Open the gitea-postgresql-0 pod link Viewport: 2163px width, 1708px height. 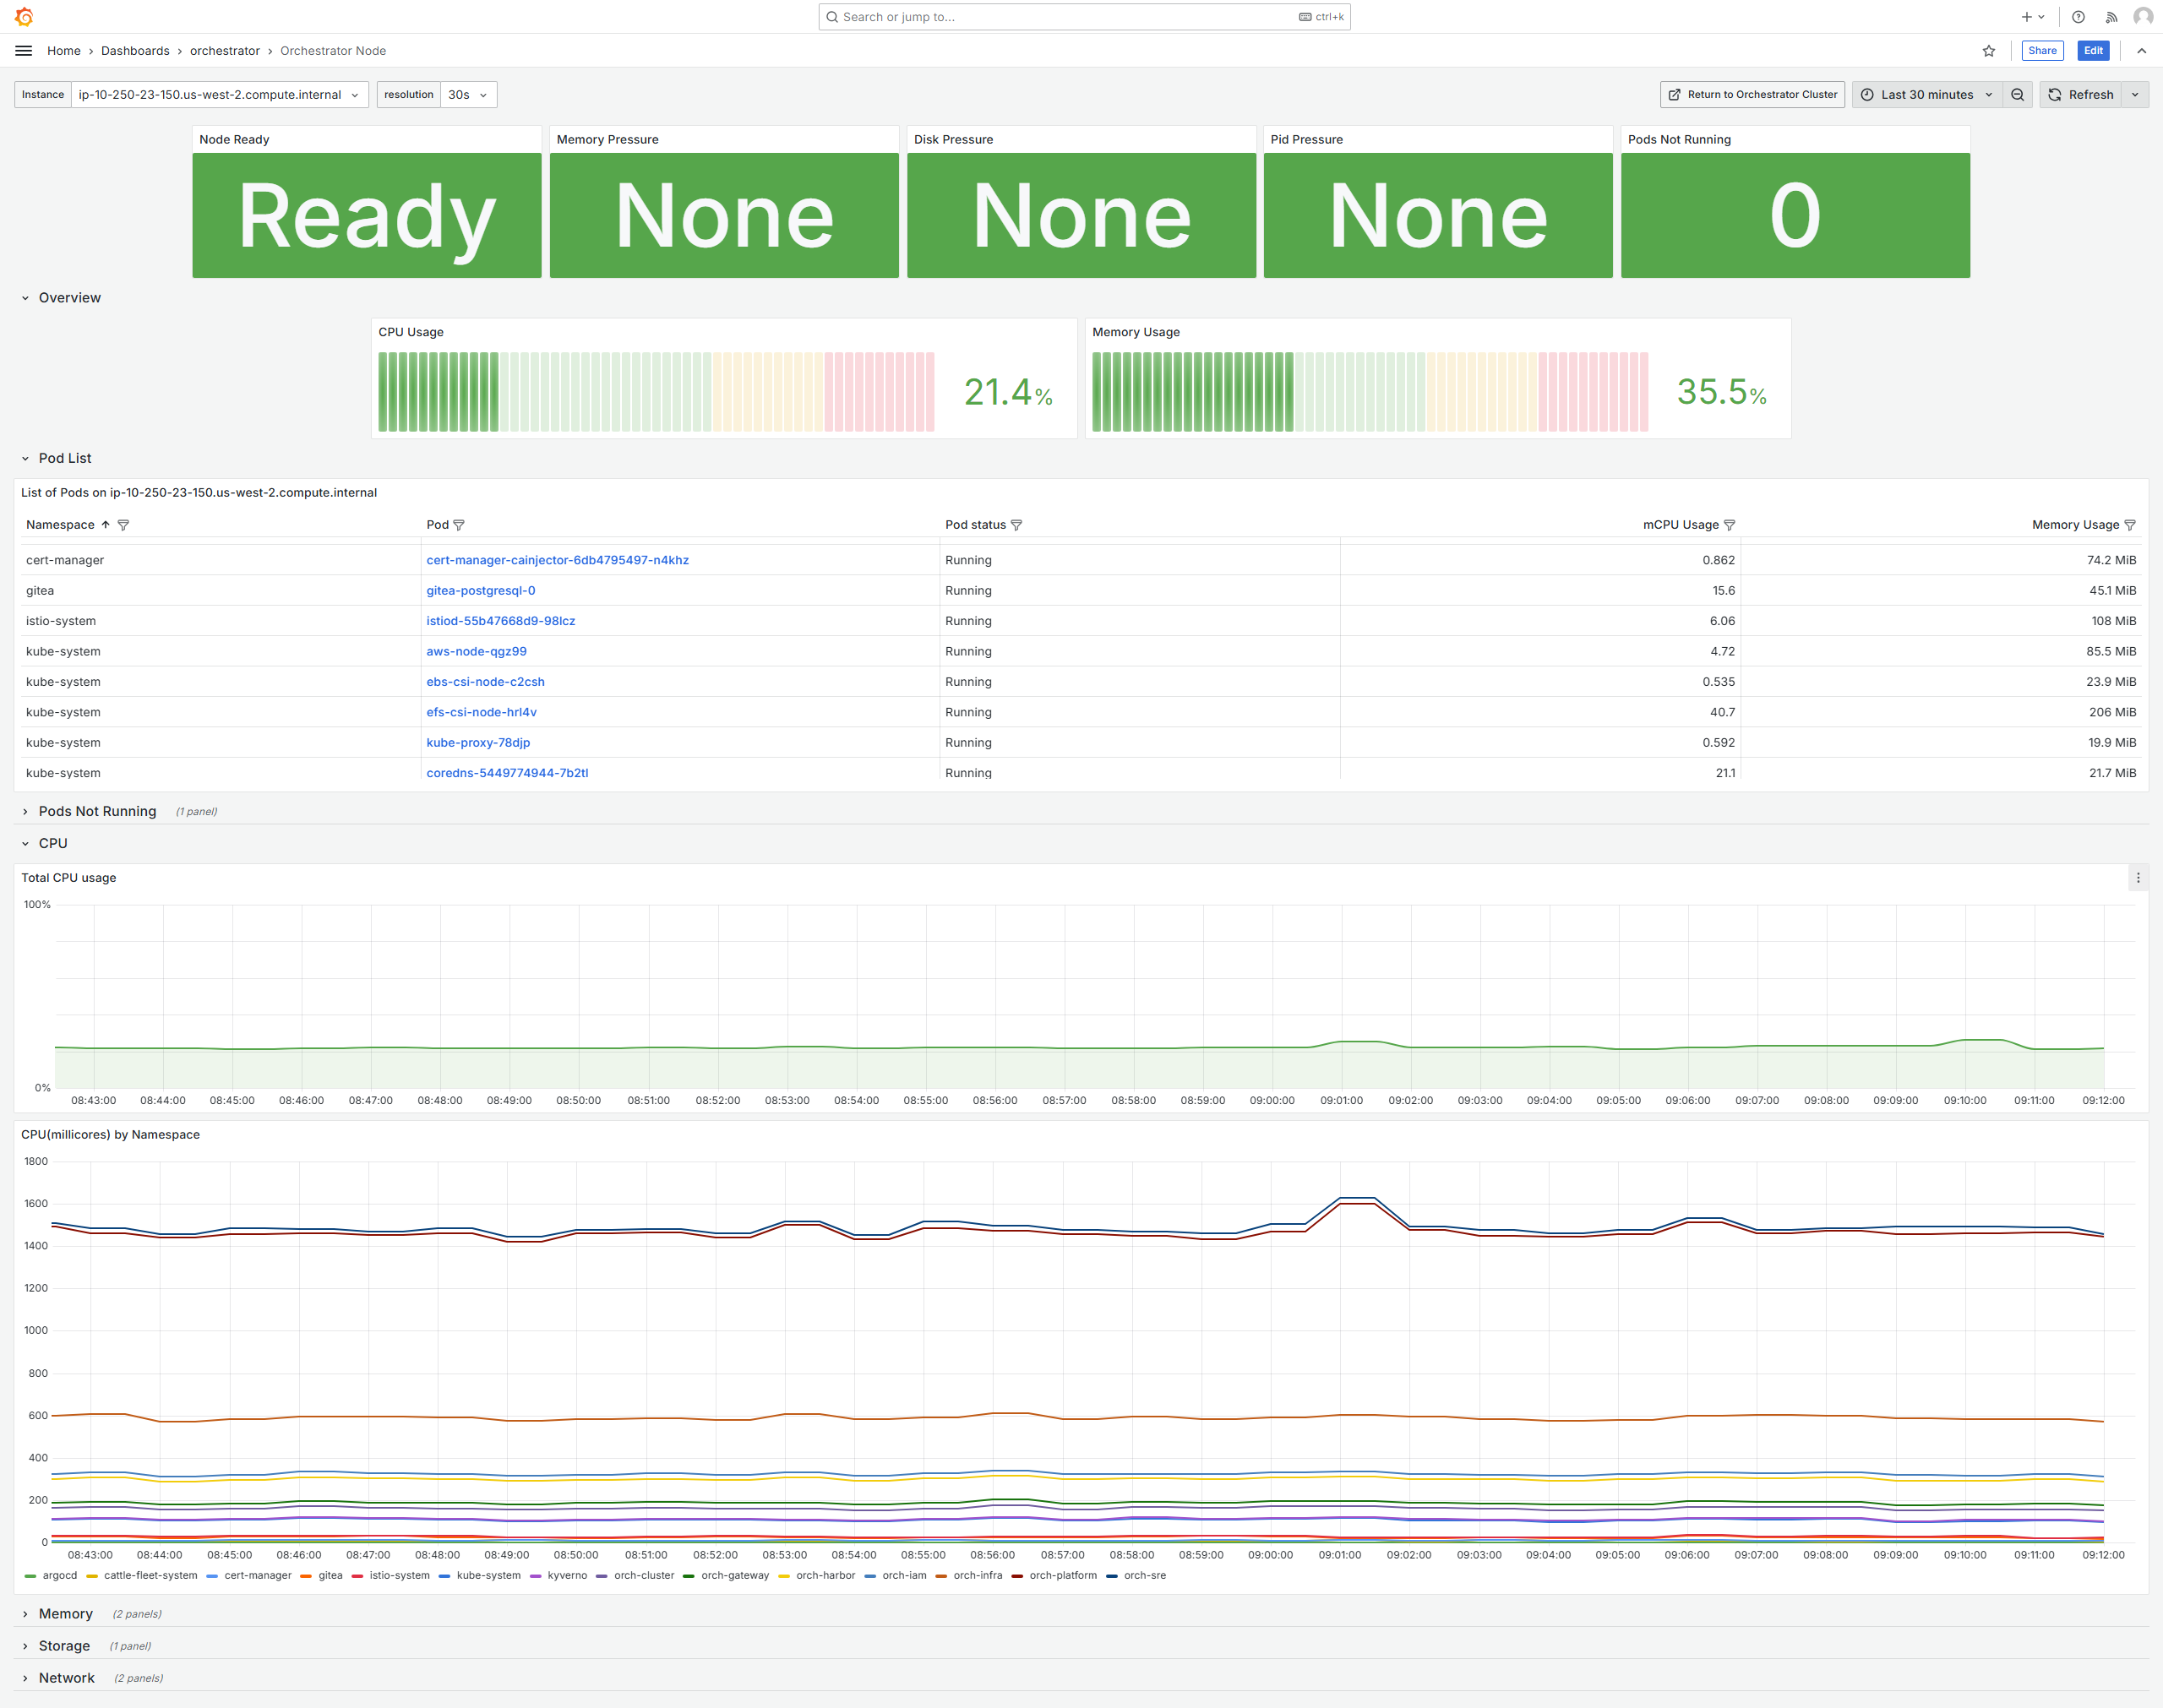[480, 591]
